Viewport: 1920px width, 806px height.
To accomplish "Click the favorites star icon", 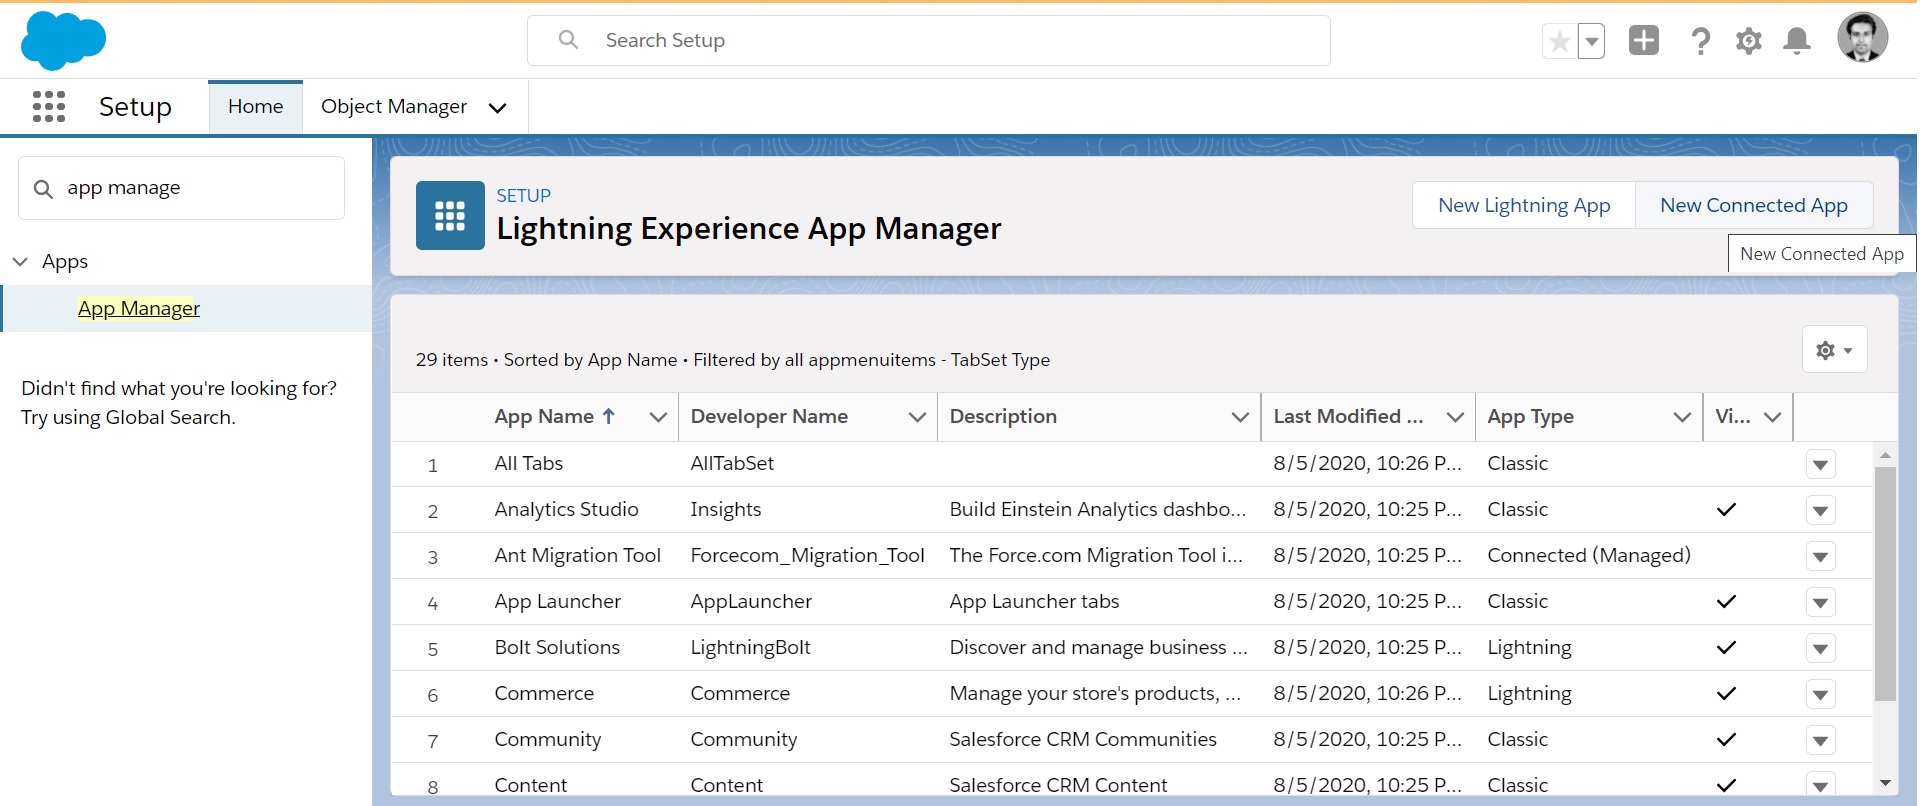I will click(1559, 41).
